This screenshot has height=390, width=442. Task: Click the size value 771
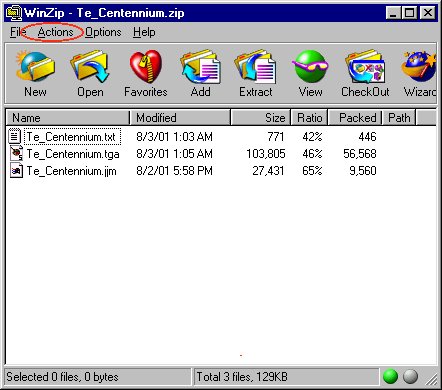coord(276,137)
